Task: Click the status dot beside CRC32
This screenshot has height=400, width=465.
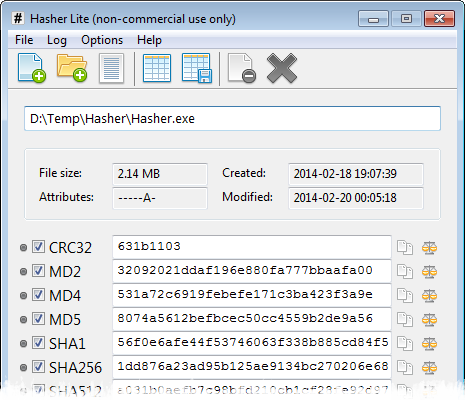Action: coord(23,248)
